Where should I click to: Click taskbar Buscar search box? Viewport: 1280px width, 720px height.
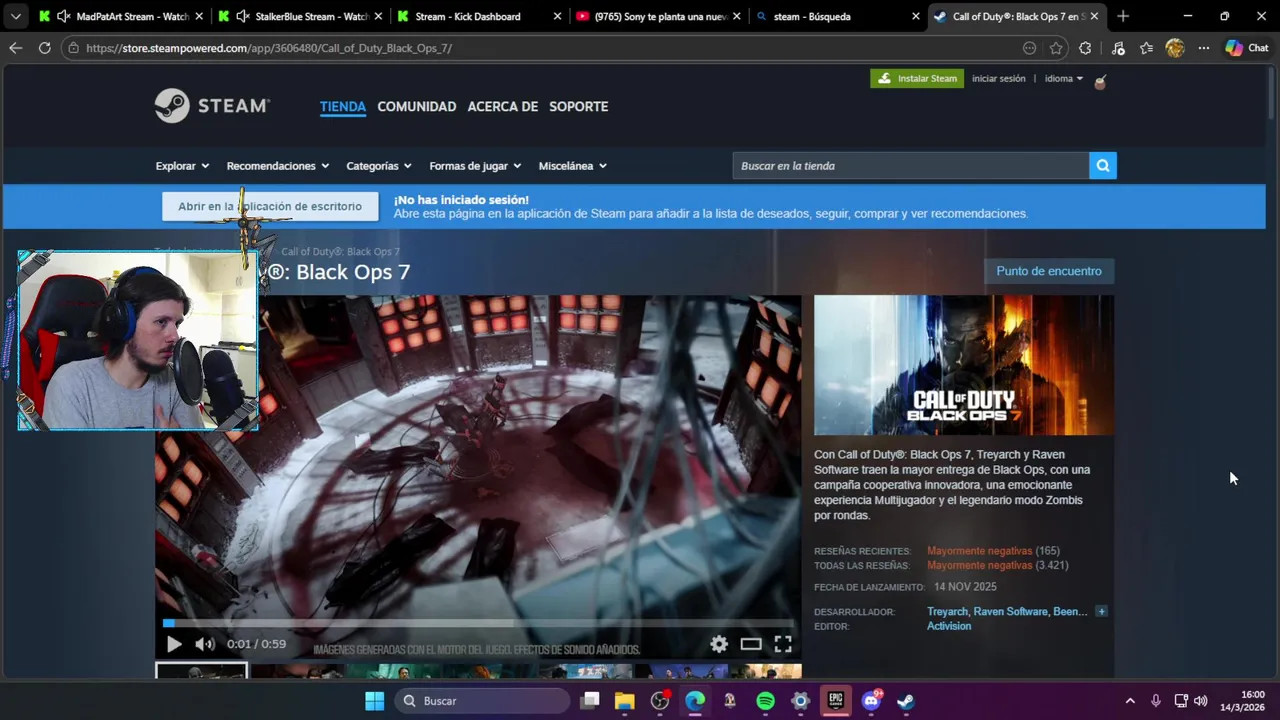[x=484, y=701]
